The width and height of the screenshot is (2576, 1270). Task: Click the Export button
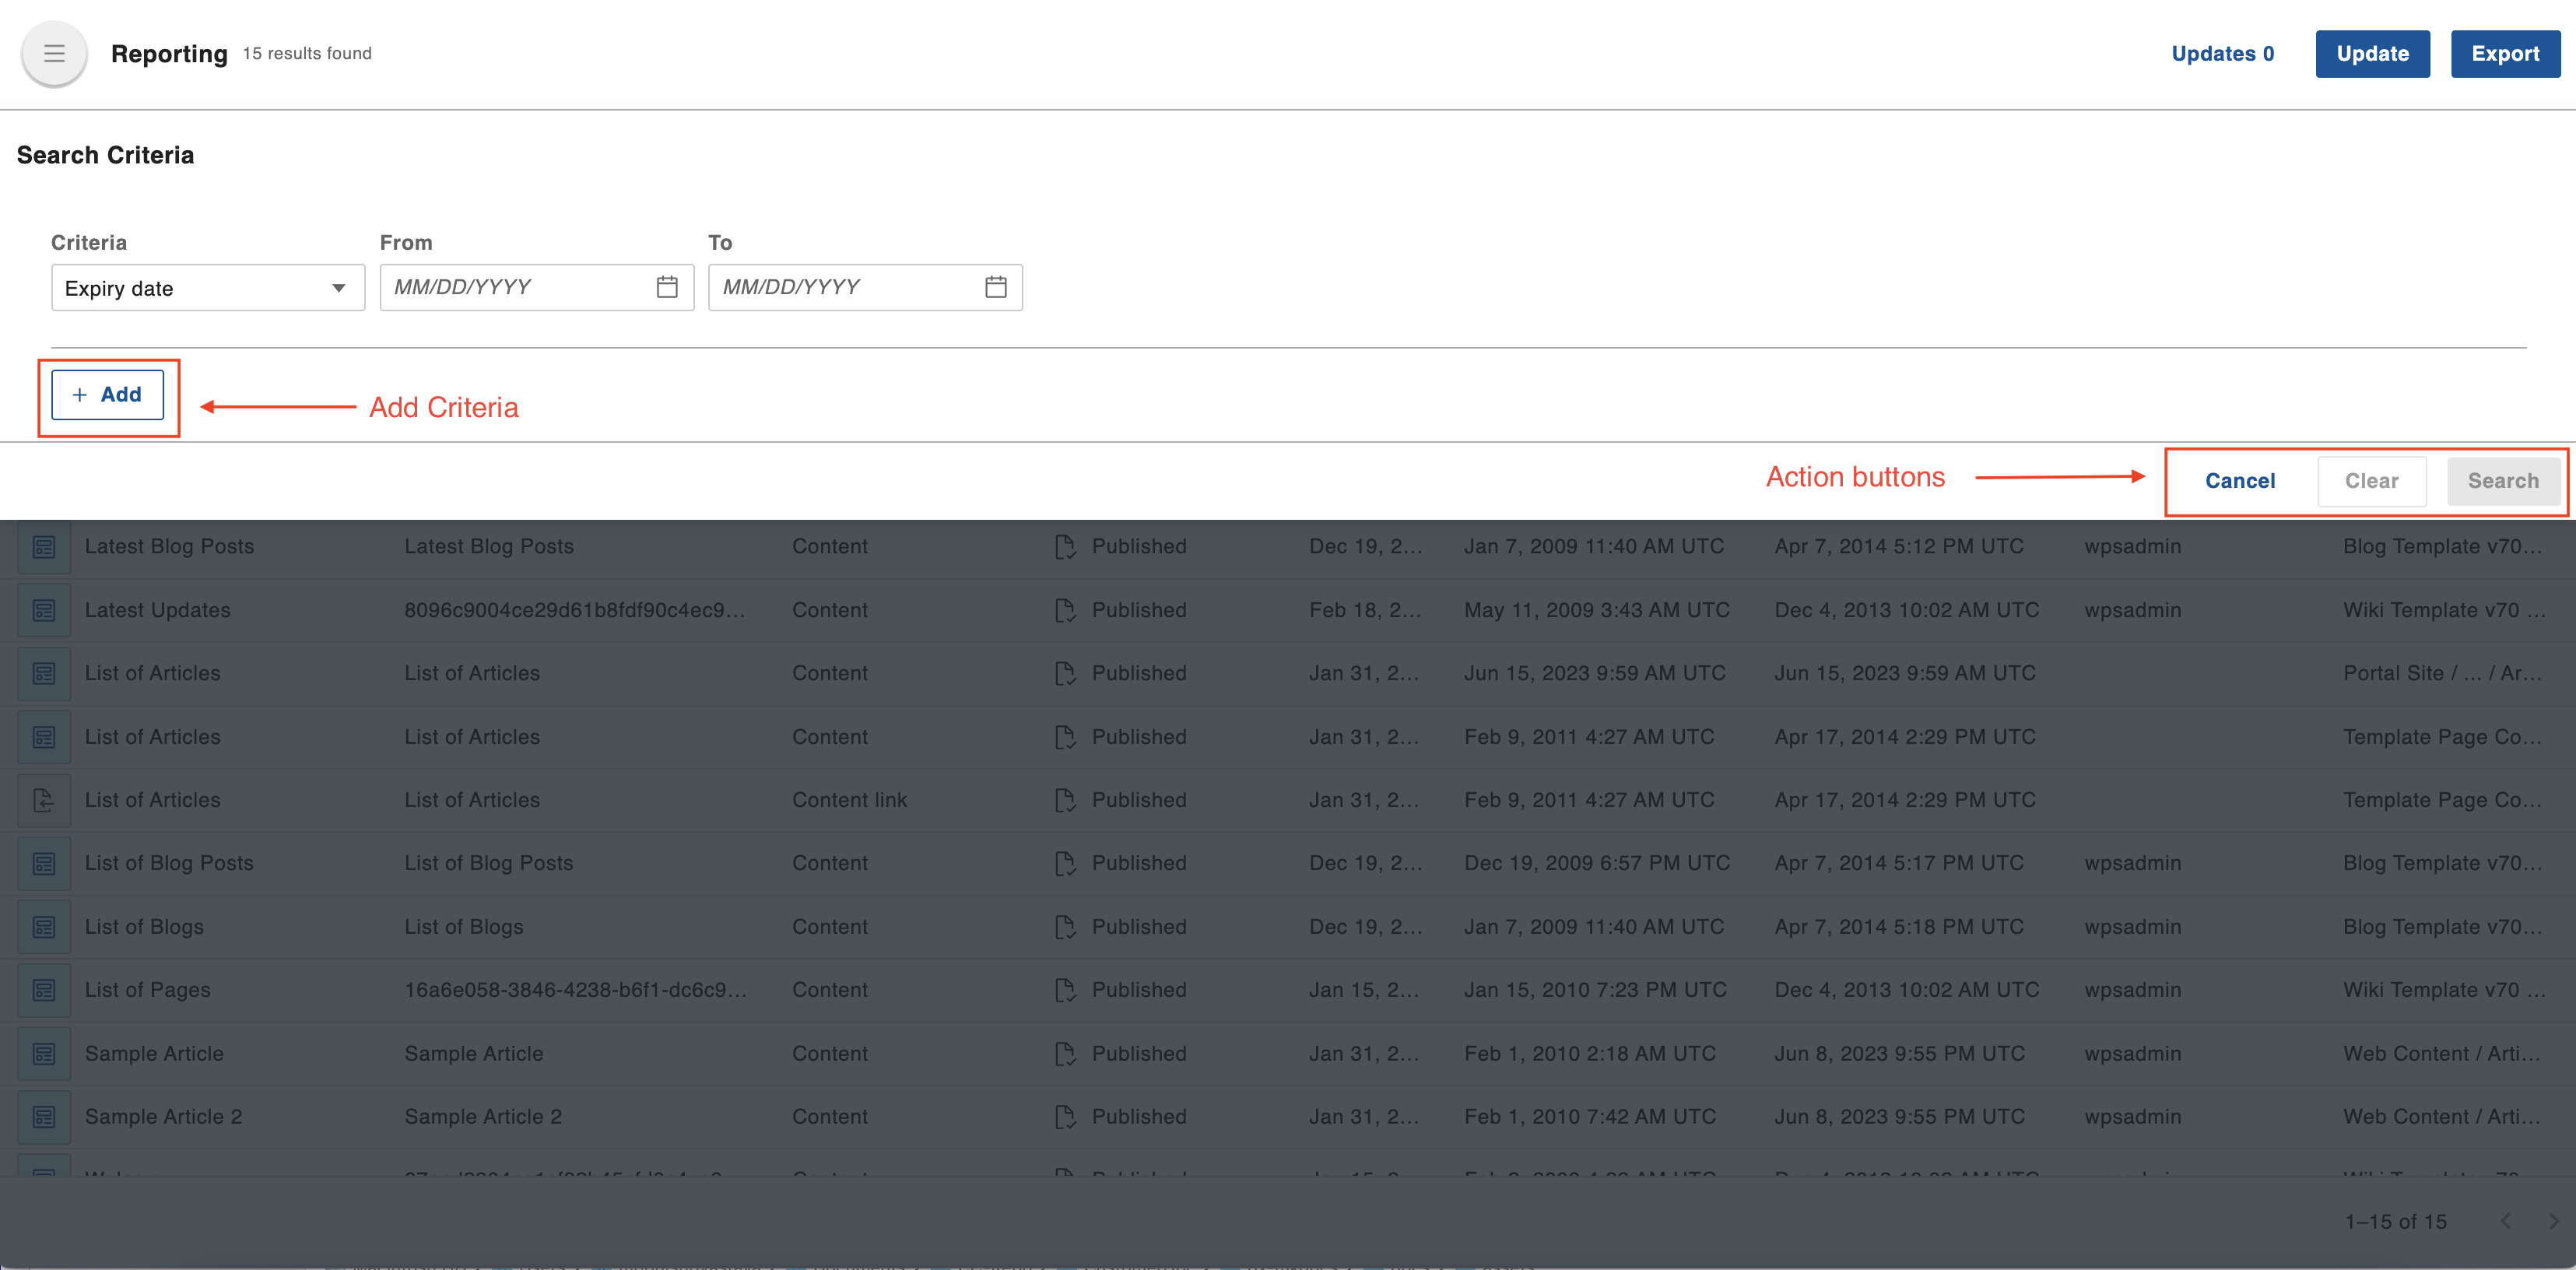click(x=2504, y=54)
